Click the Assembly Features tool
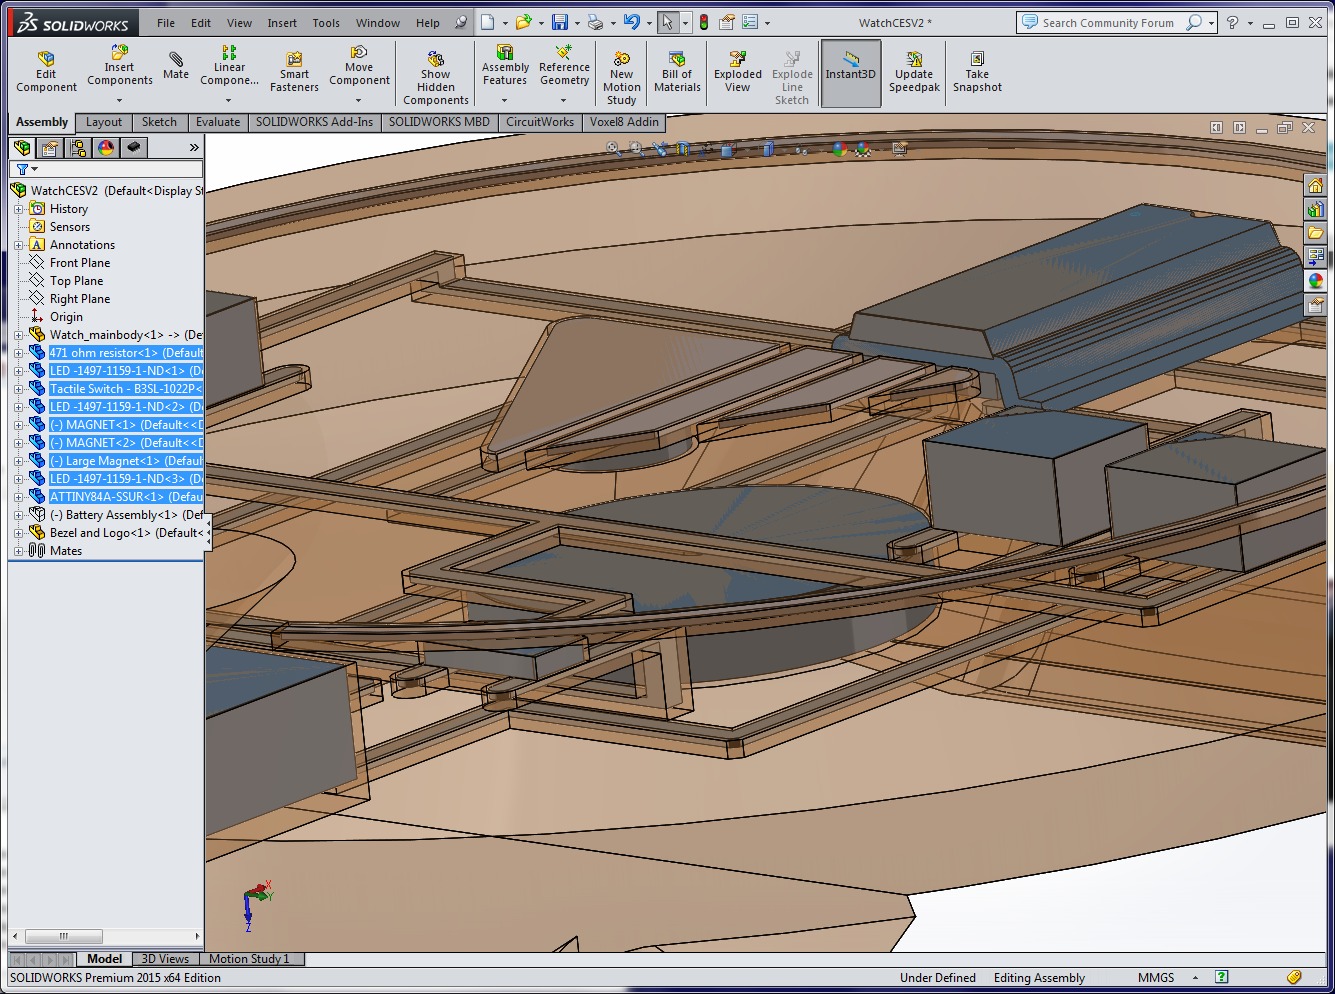Viewport: 1335px width, 994px height. [x=505, y=67]
